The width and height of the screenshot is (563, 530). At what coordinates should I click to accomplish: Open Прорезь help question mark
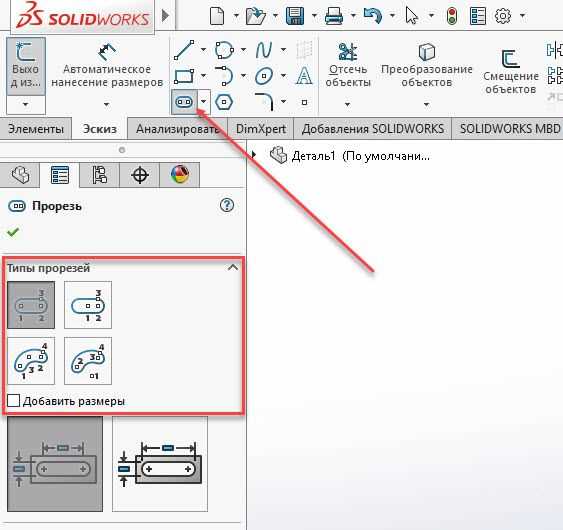[227, 205]
